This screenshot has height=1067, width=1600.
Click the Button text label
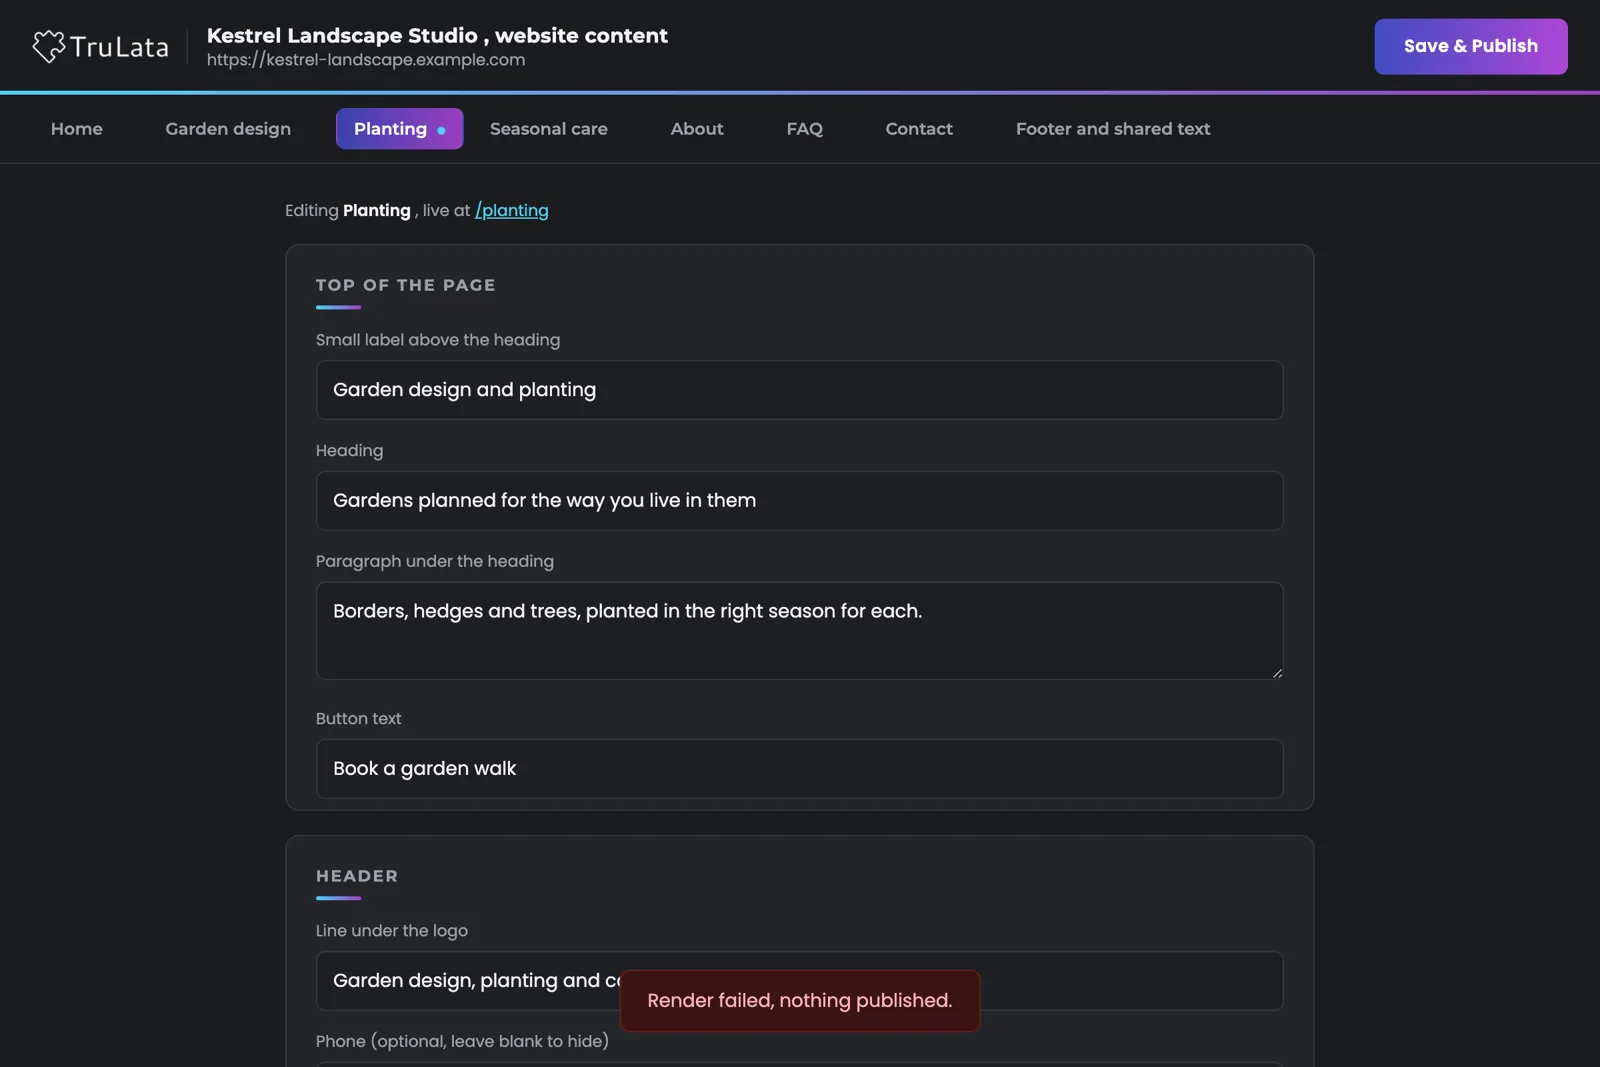(x=358, y=719)
